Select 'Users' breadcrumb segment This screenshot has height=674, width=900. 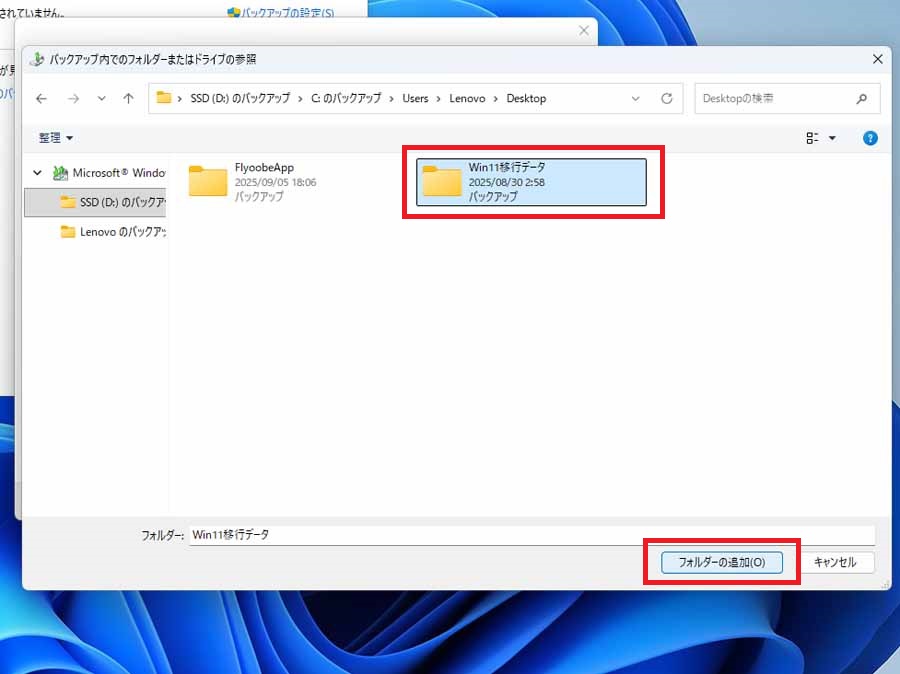[415, 98]
